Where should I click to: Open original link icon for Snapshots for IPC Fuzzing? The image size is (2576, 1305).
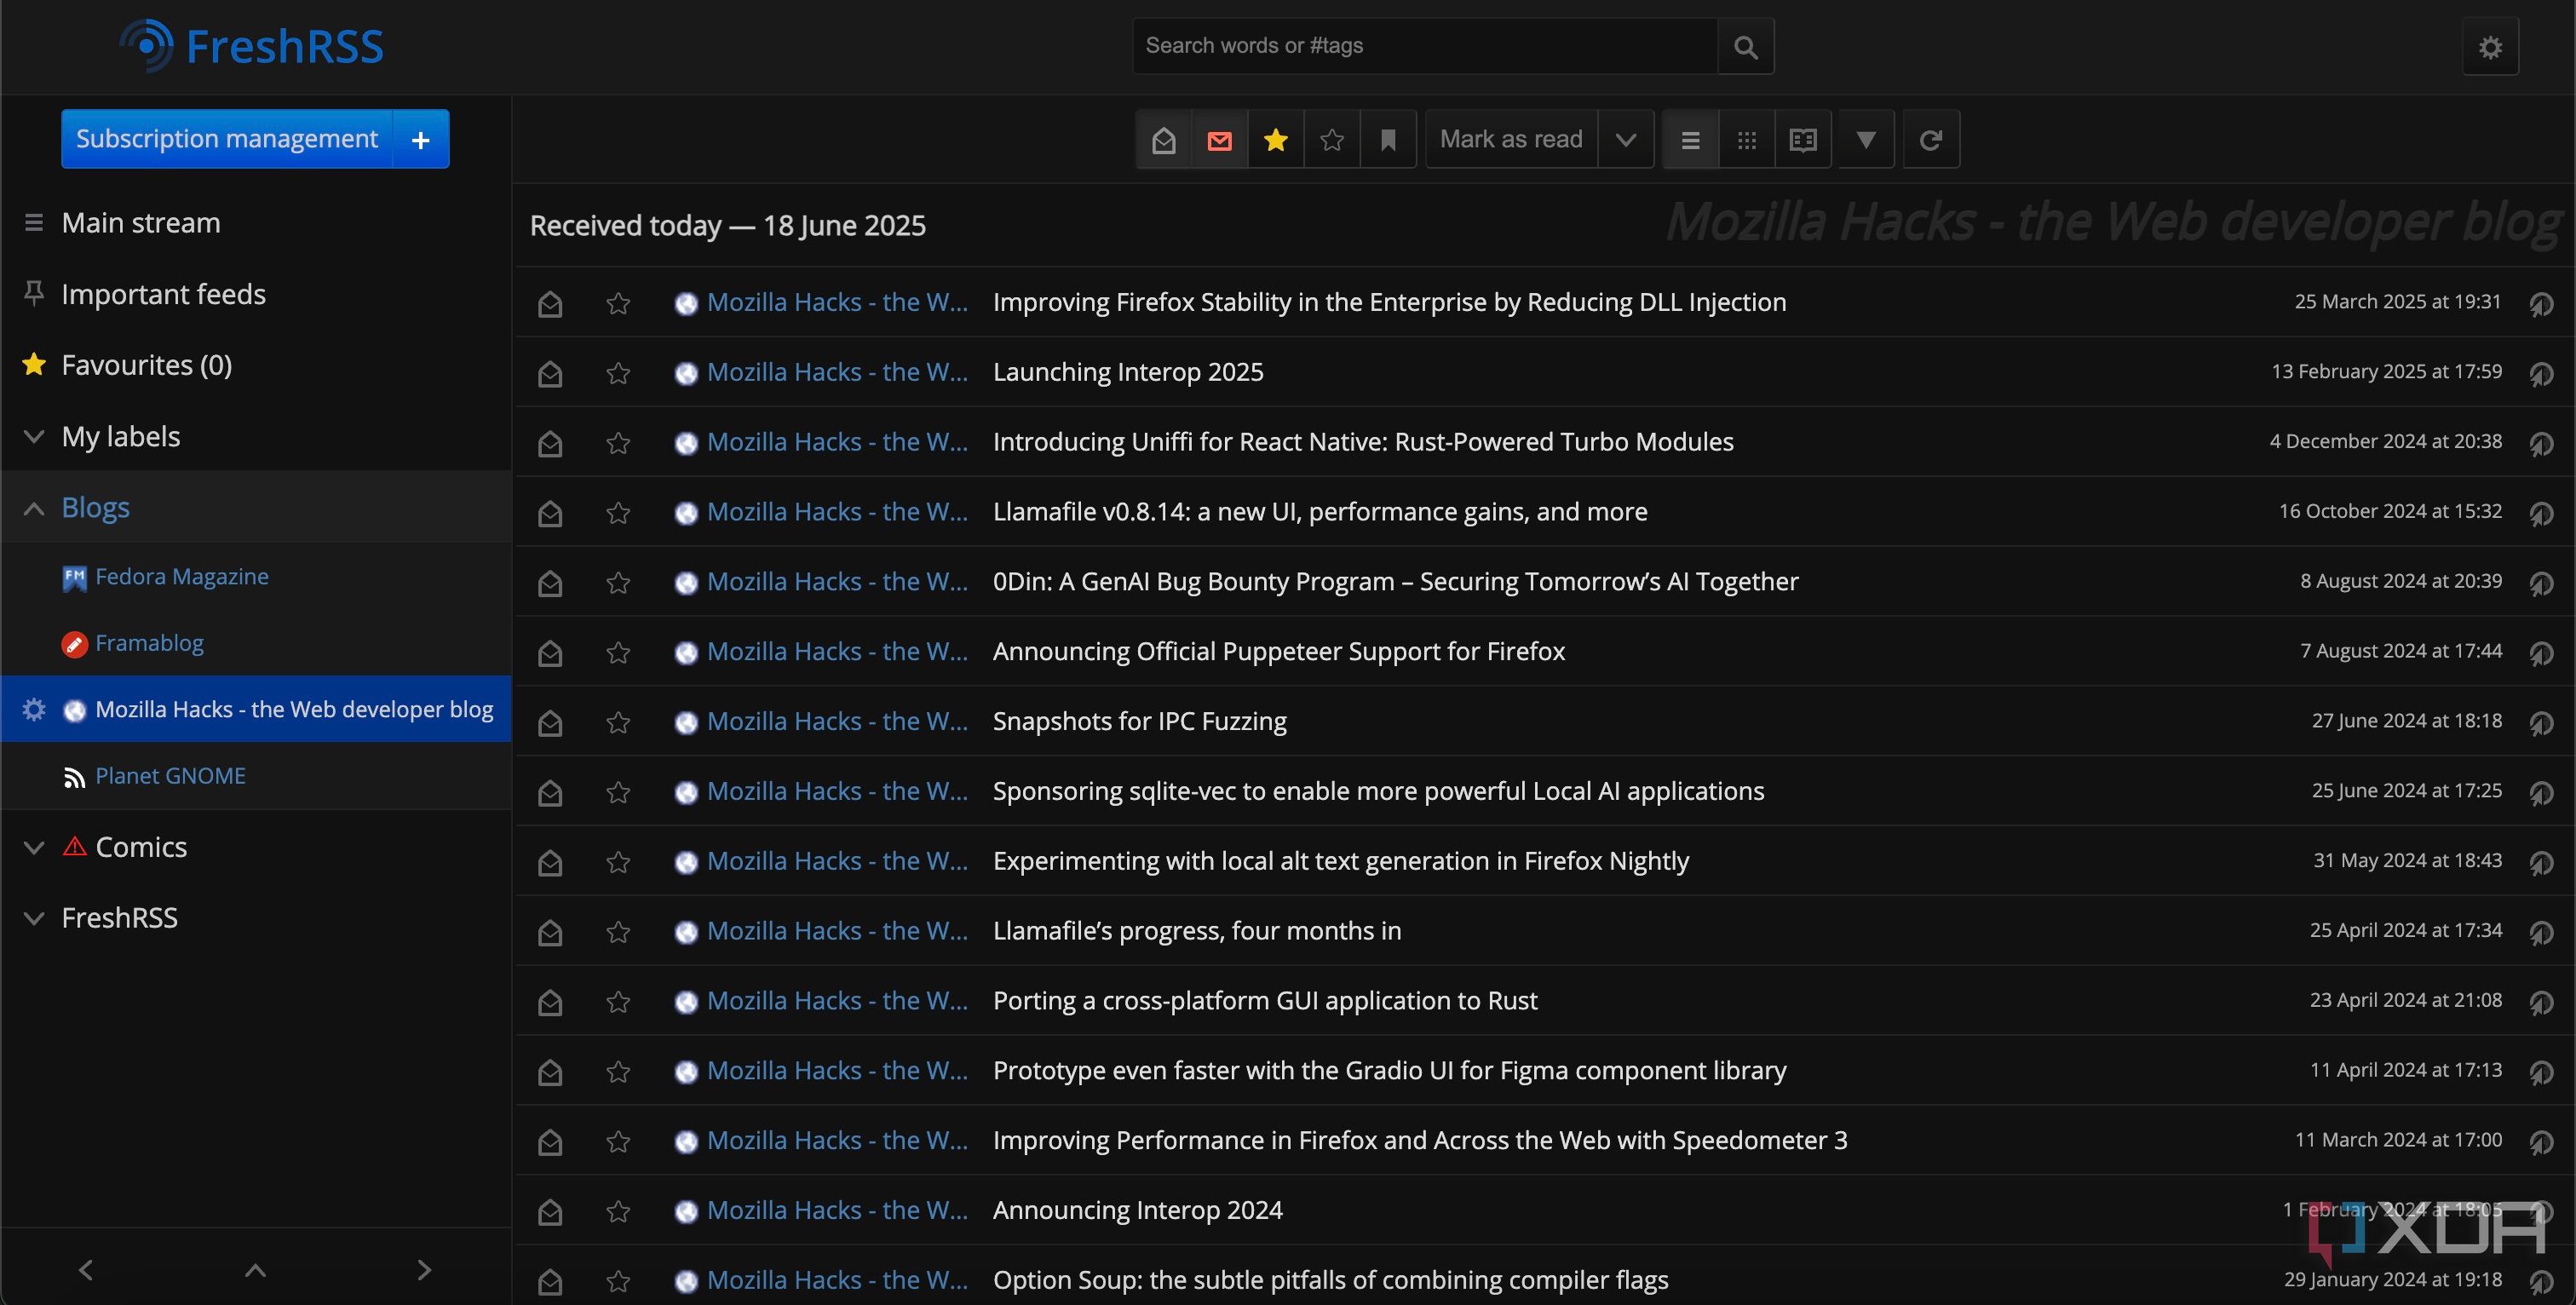(x=2541, y=722)
